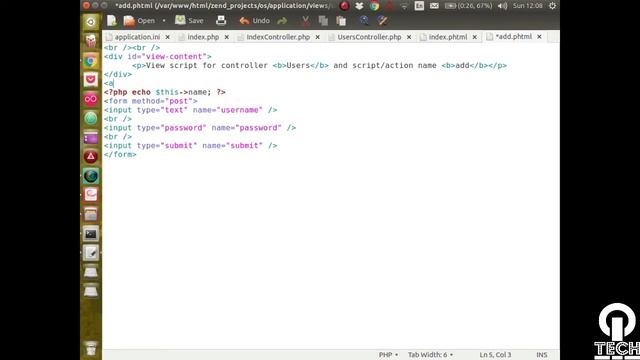Open the pink infinity-logo launcher app

91,99
